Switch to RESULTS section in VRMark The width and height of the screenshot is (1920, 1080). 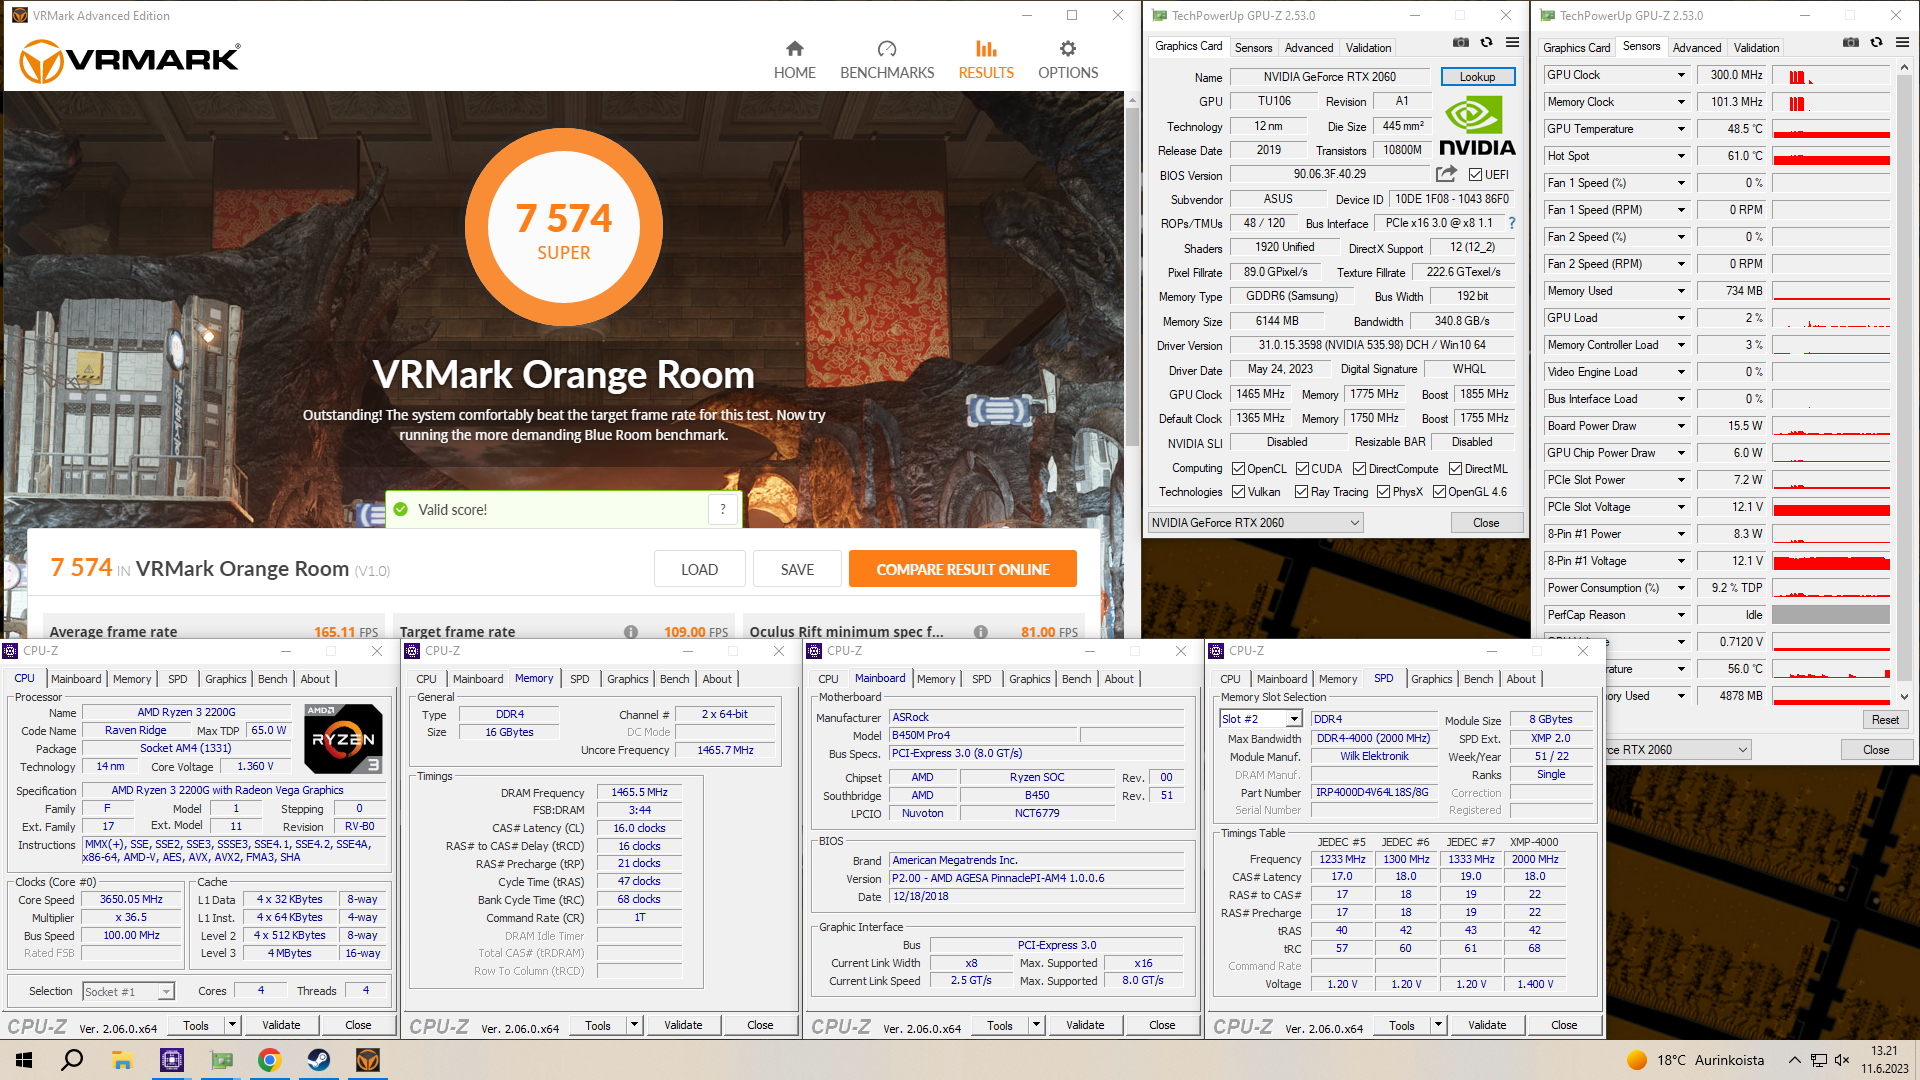pos(986,60)
